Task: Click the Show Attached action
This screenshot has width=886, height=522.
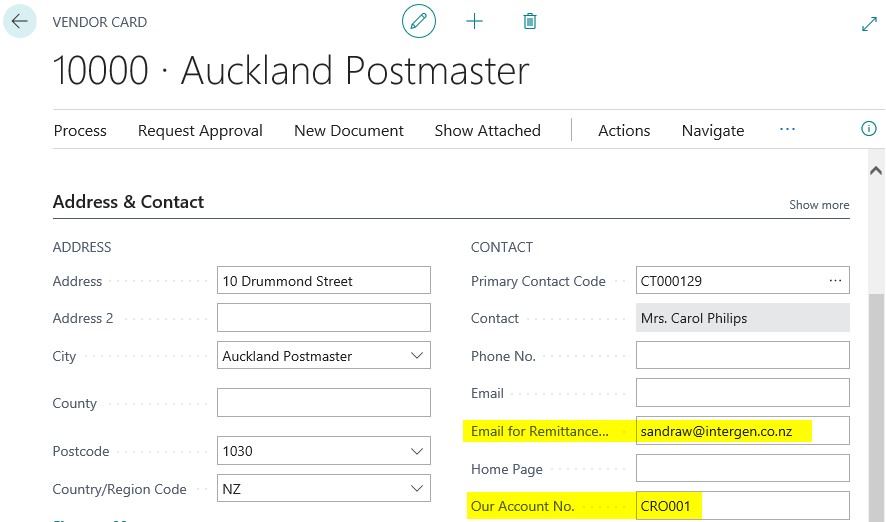Action: (x=487, y=130)
